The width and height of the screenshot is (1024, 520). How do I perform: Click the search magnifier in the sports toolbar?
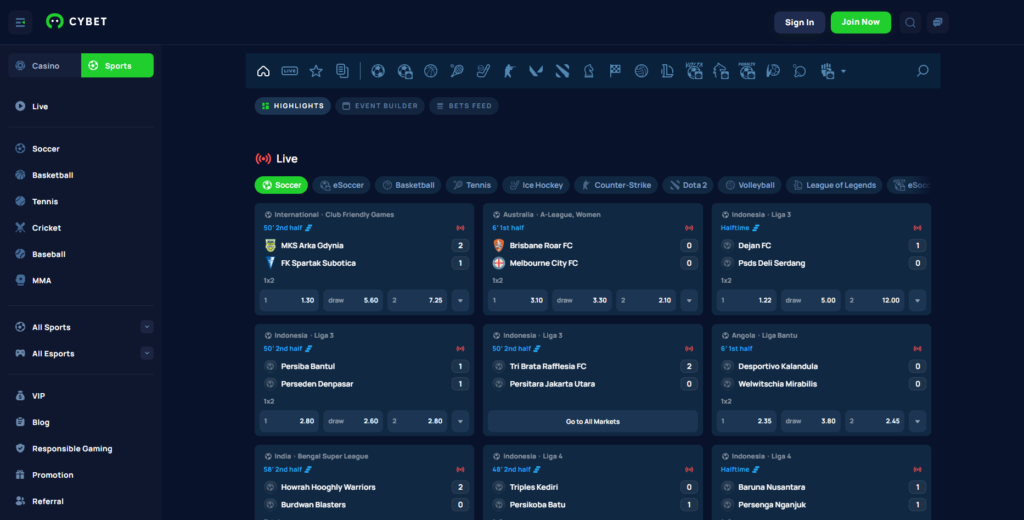click(x=922, y=71)
